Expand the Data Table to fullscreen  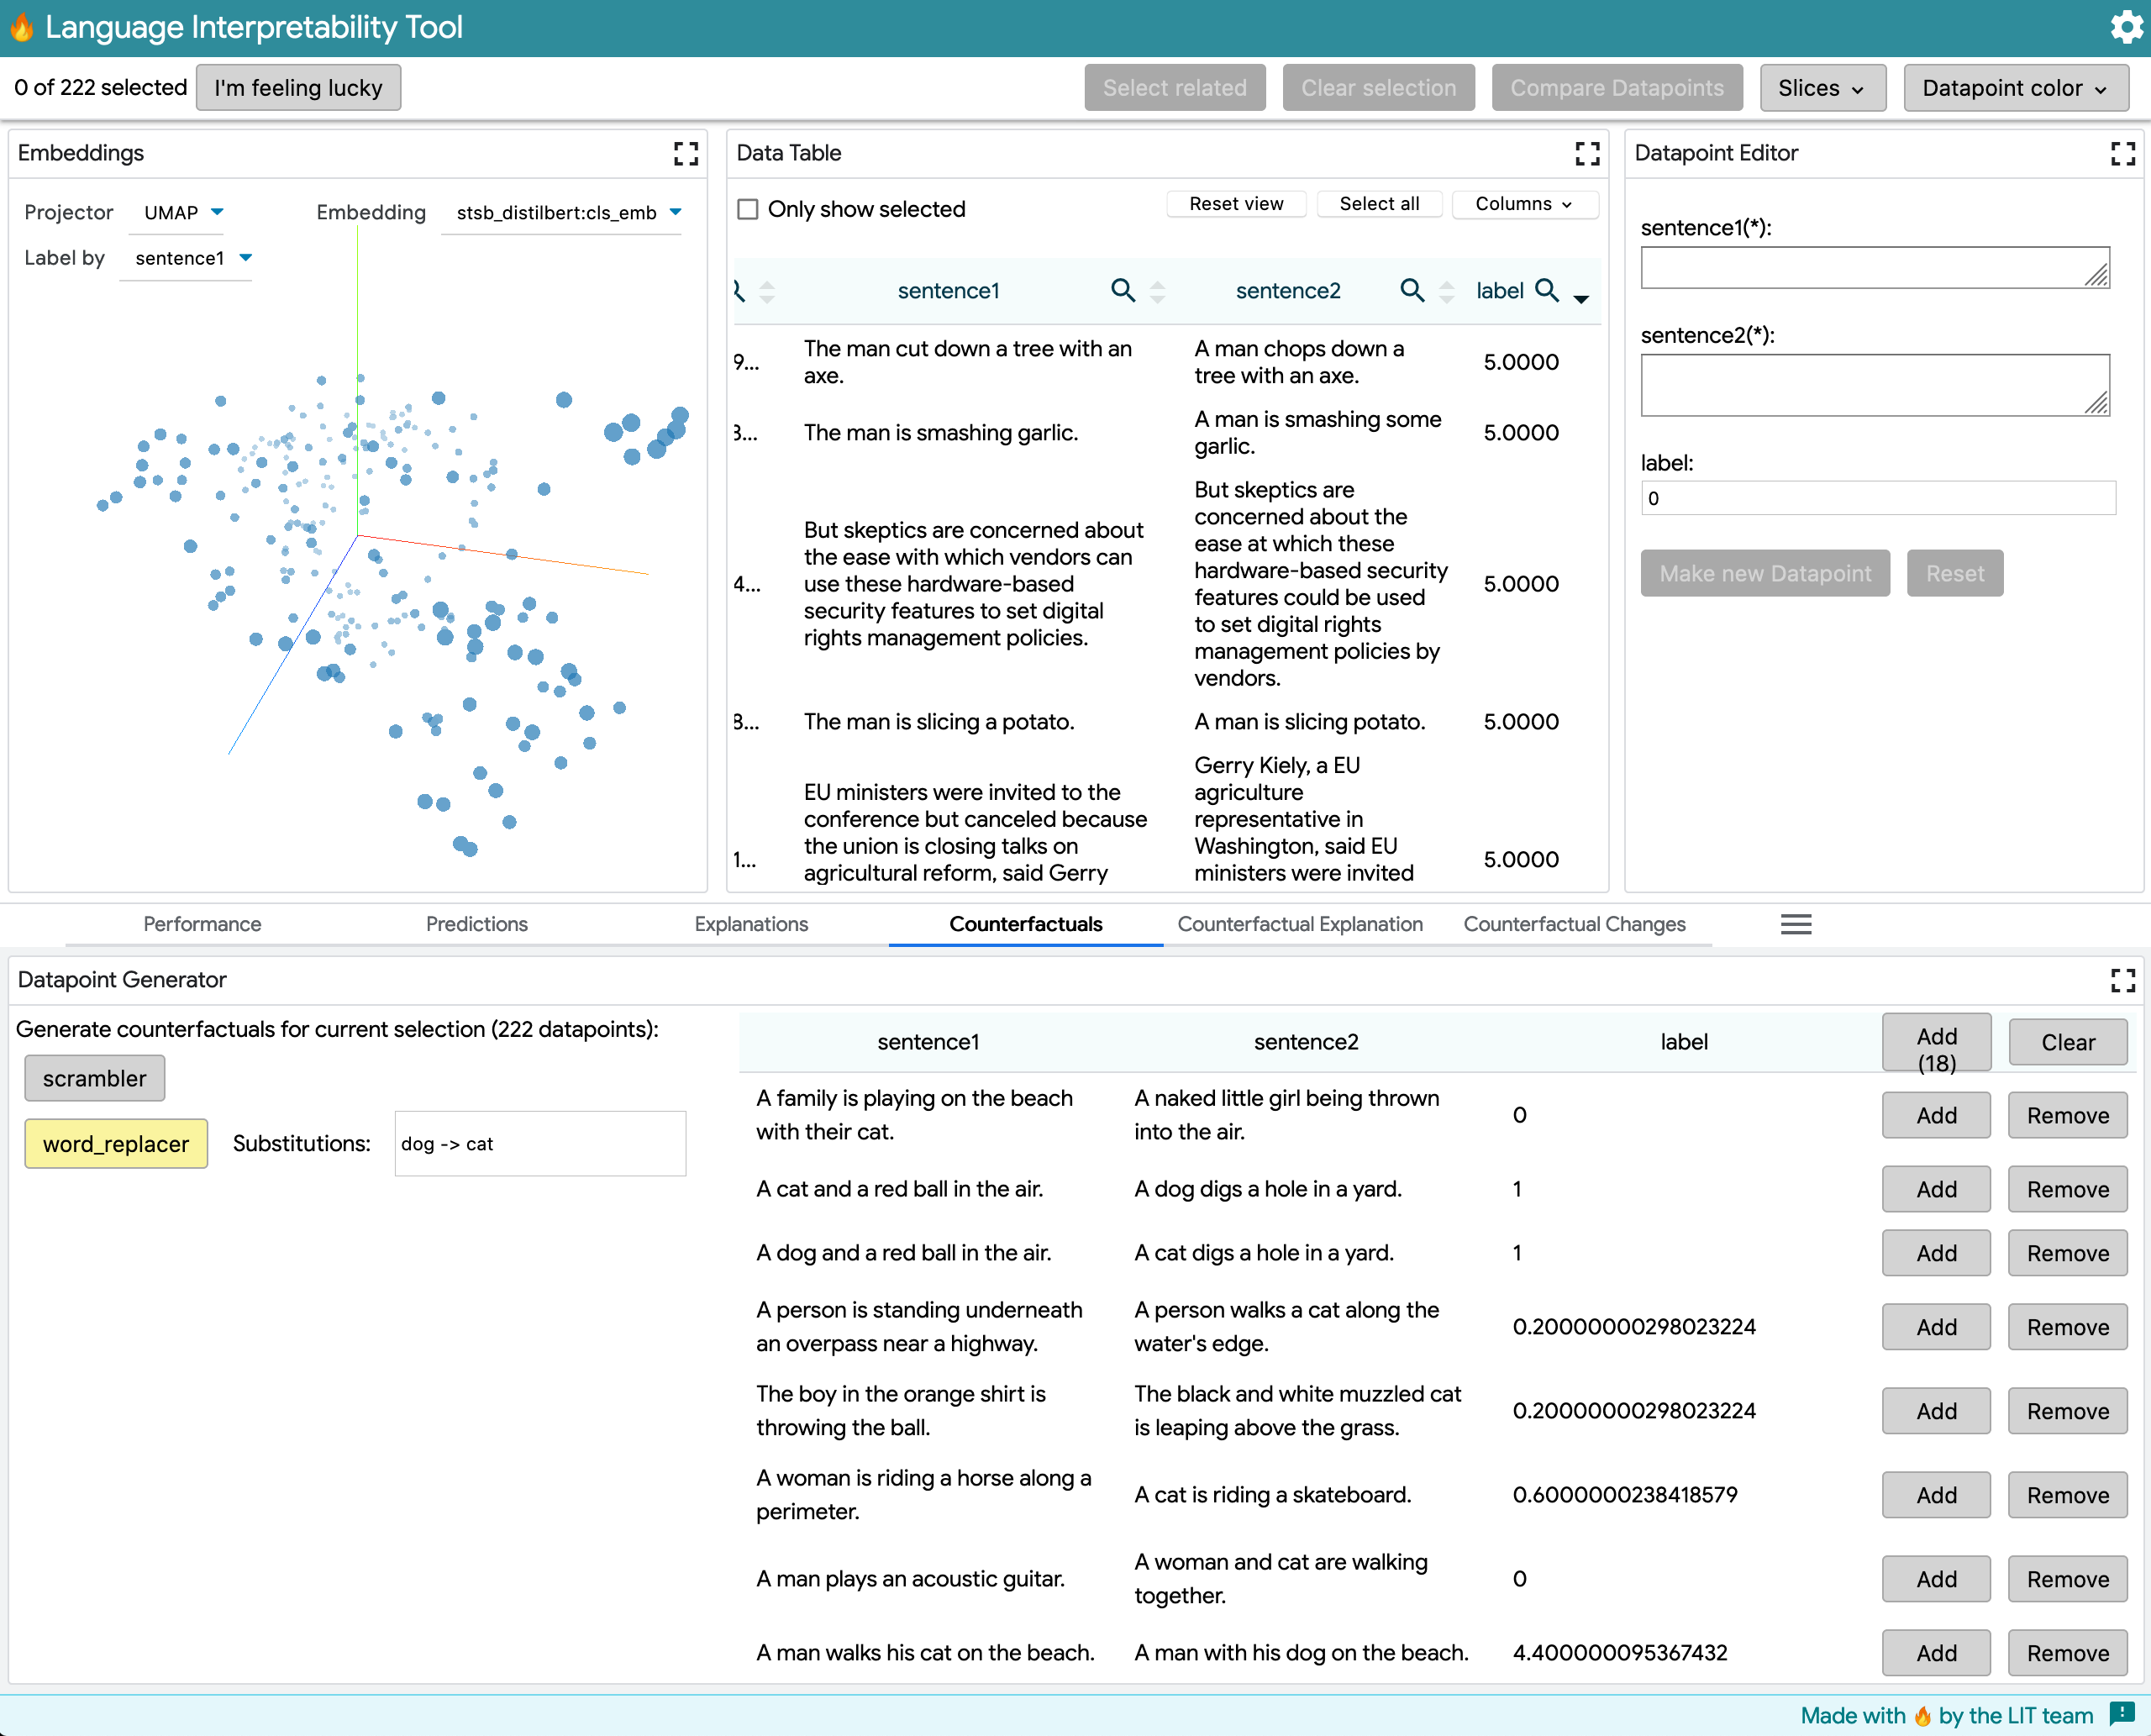click(1587, 153)
